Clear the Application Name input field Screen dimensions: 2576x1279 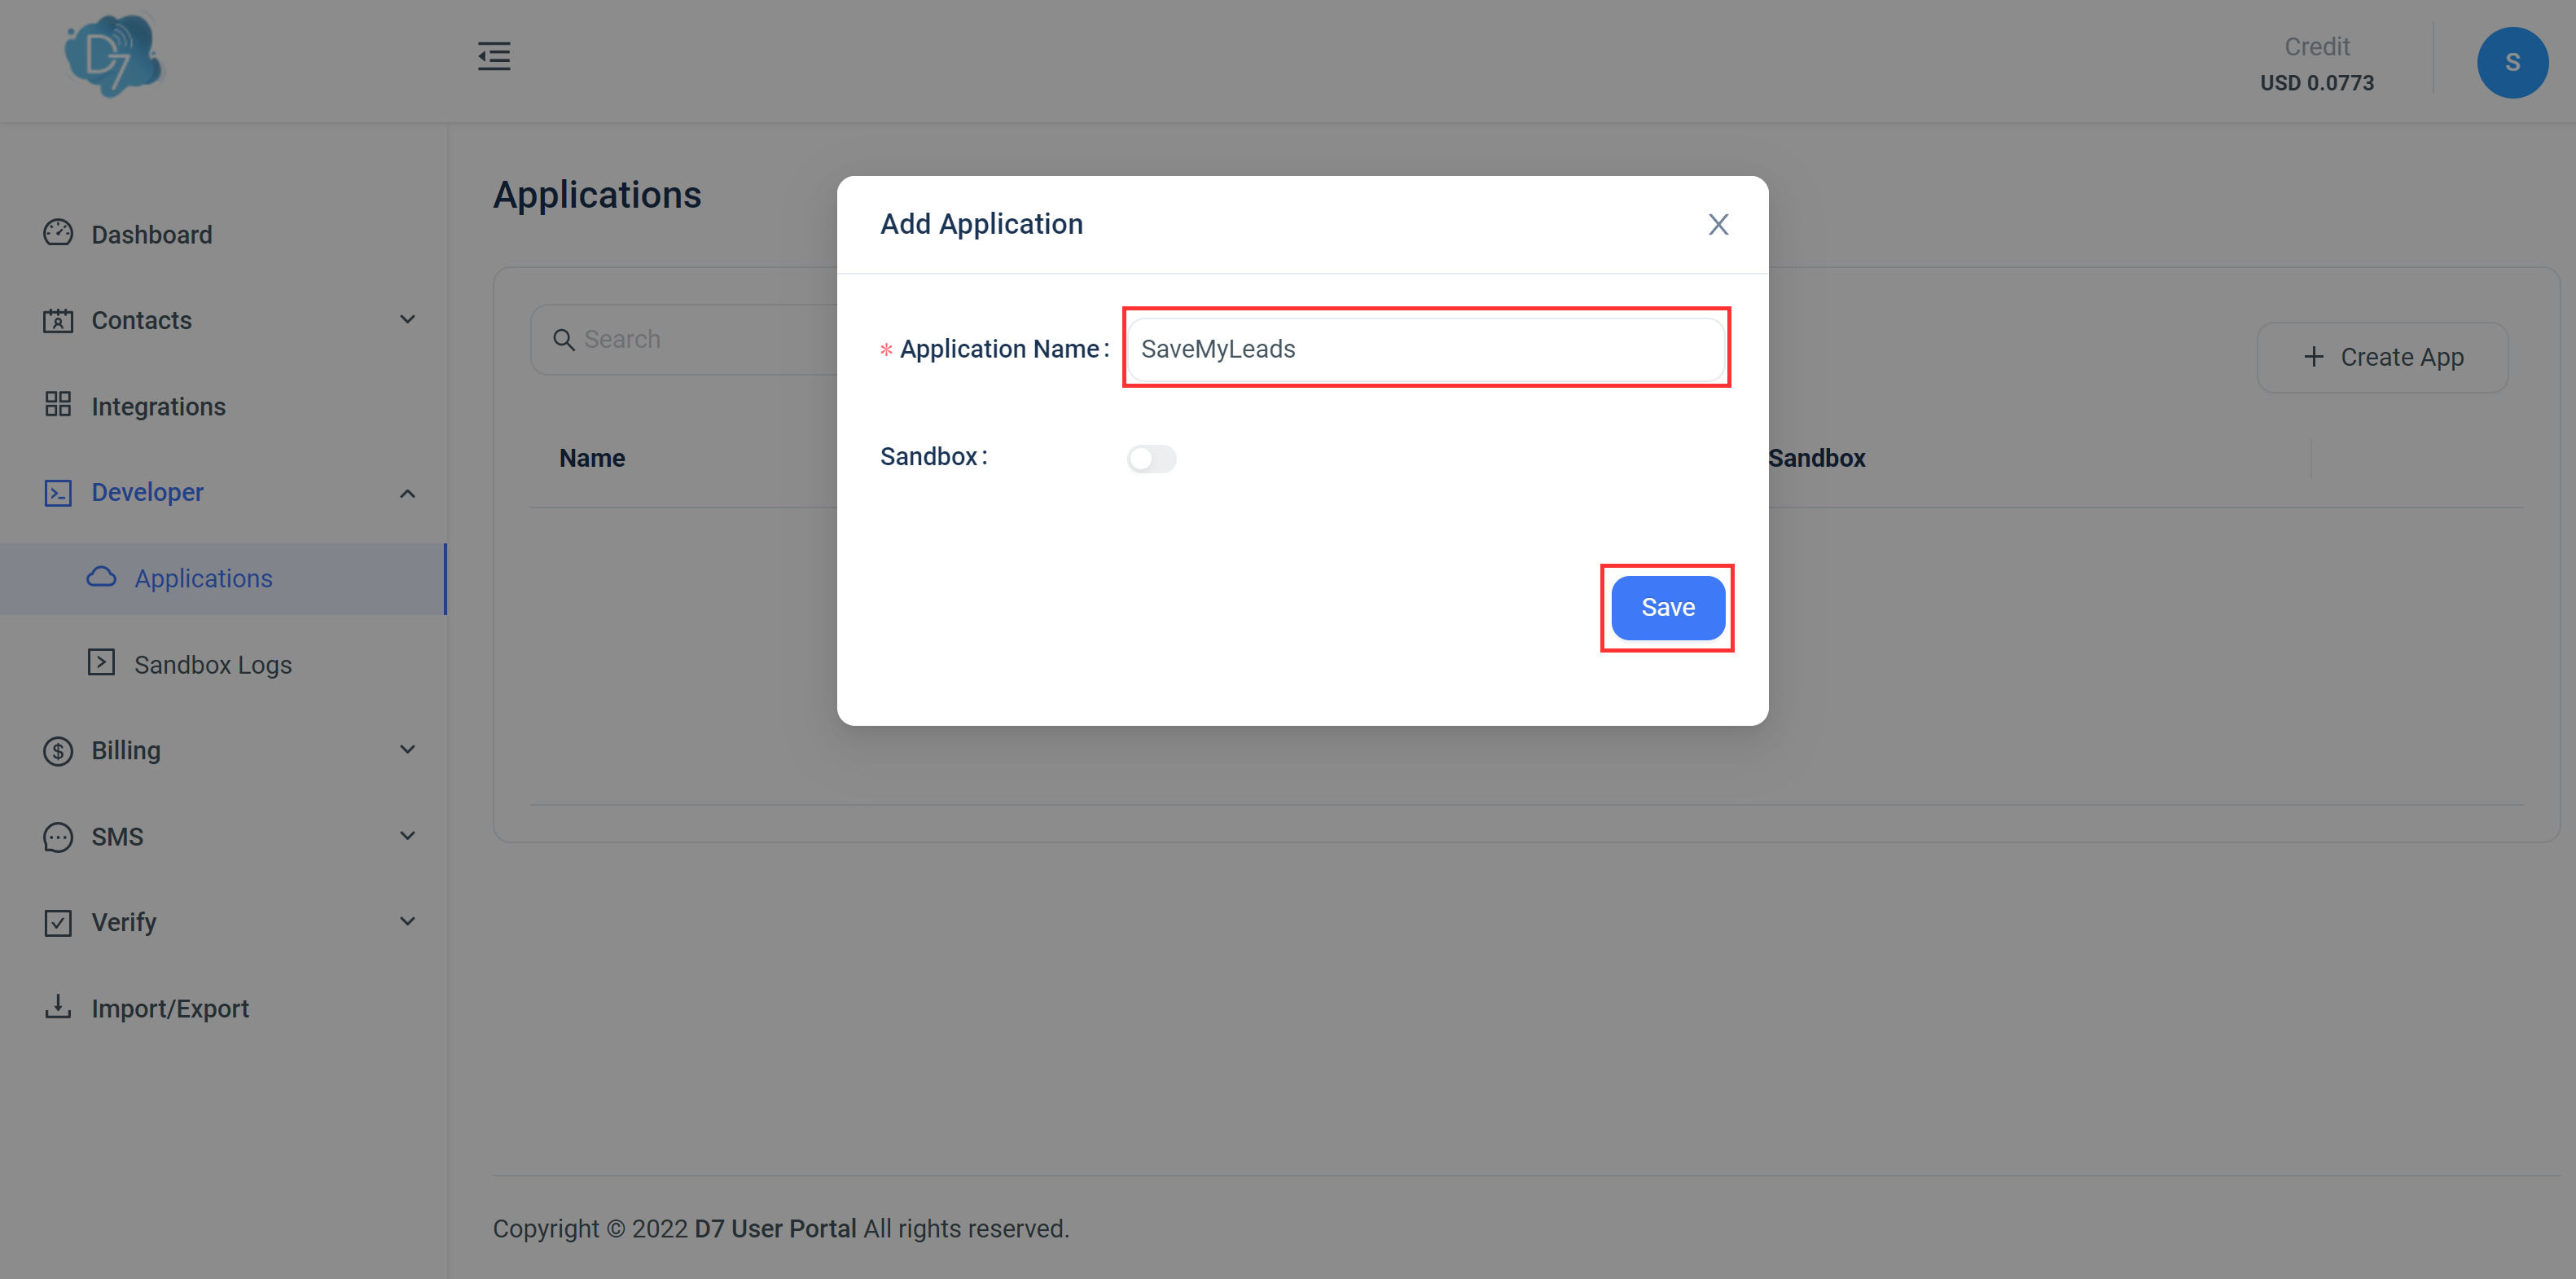click(x=1423, y=347)
